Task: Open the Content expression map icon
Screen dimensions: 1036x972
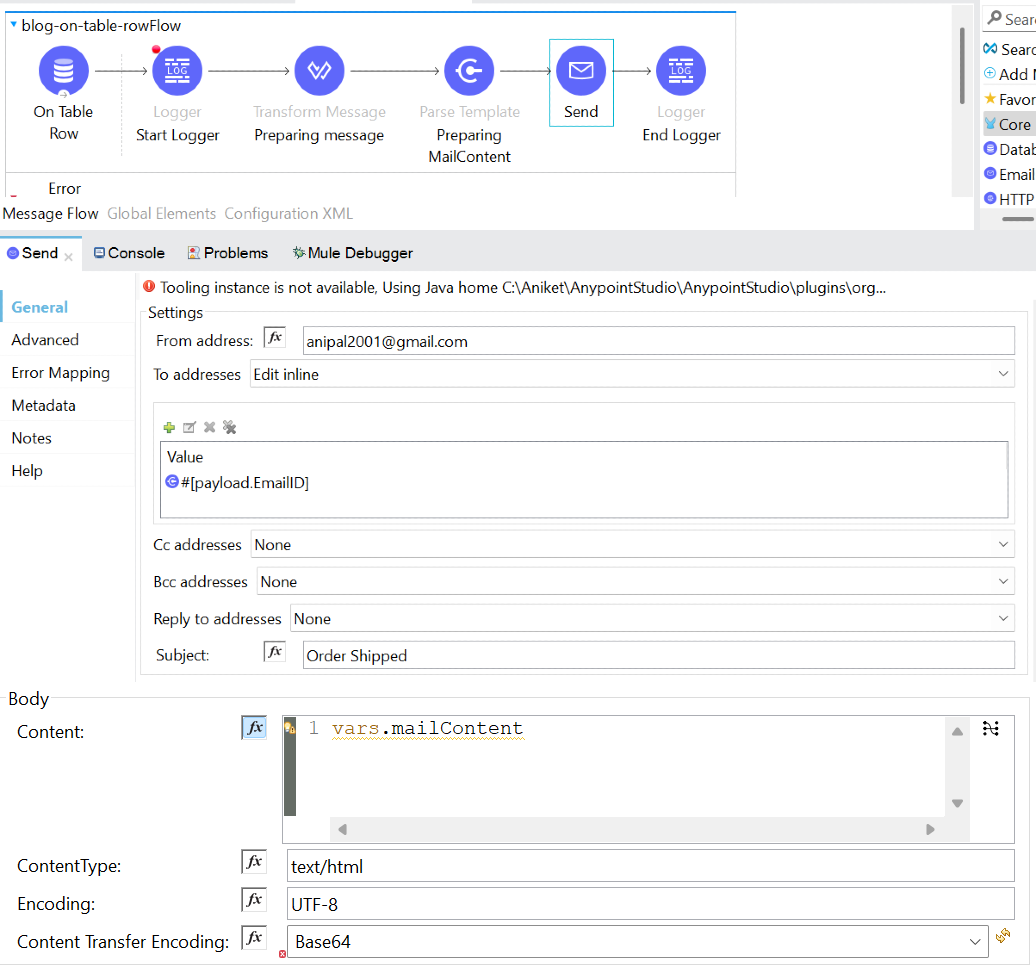Action: [990, 729]
